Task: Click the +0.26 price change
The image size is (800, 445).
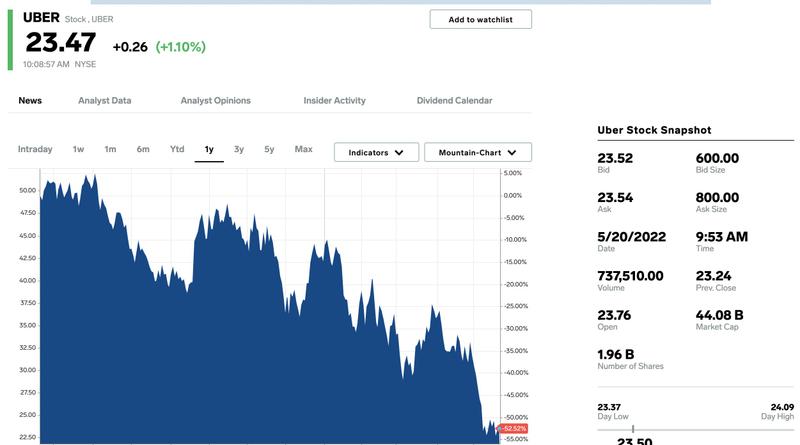Action: pyautogui.click(x=130, y=47)
